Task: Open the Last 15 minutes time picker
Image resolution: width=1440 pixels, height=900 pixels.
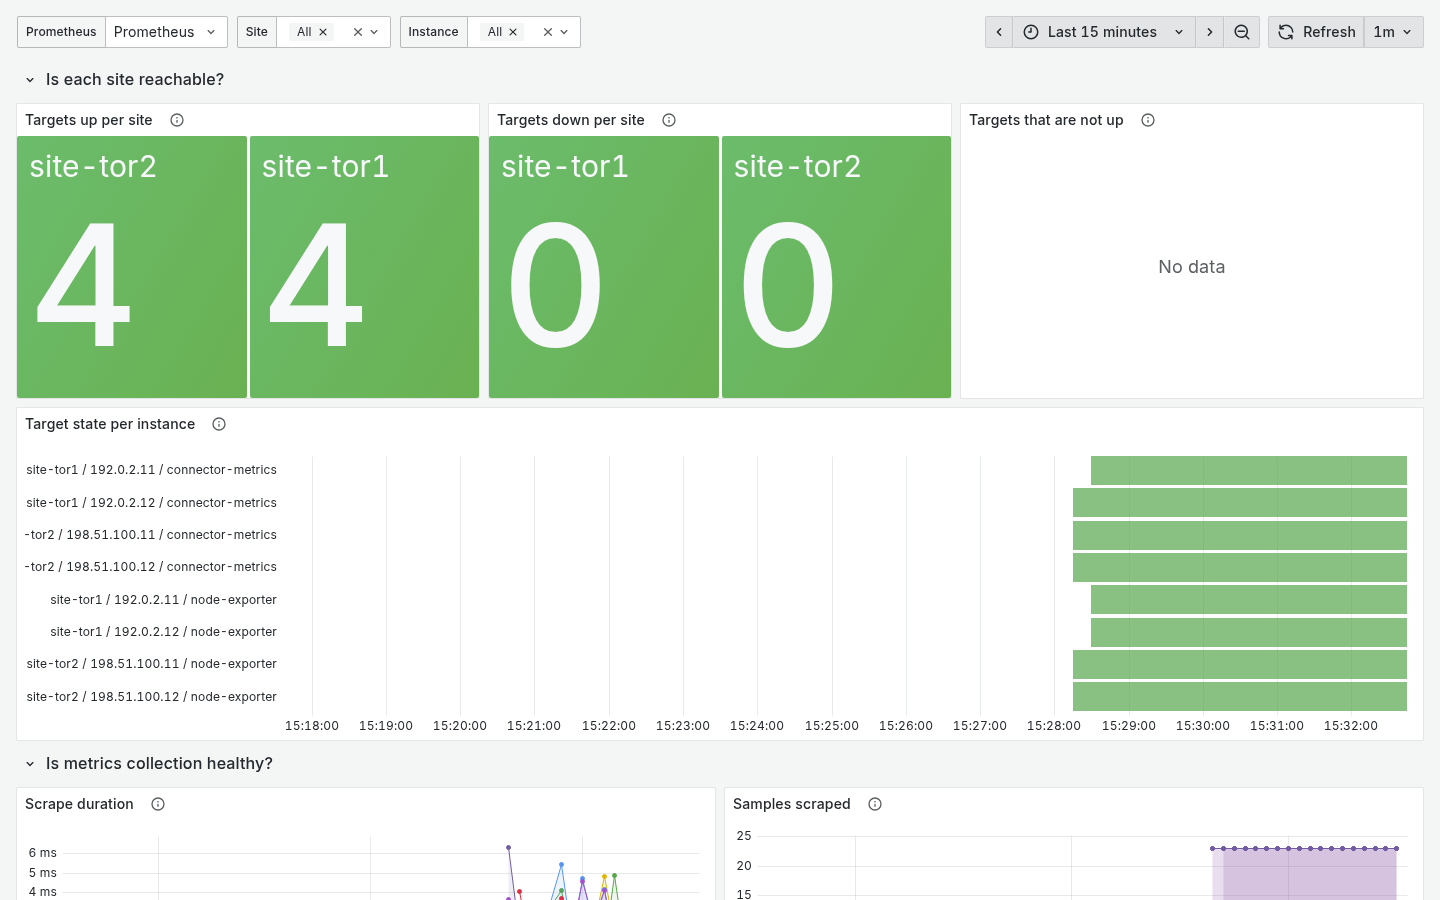Action: point(1104,32)
